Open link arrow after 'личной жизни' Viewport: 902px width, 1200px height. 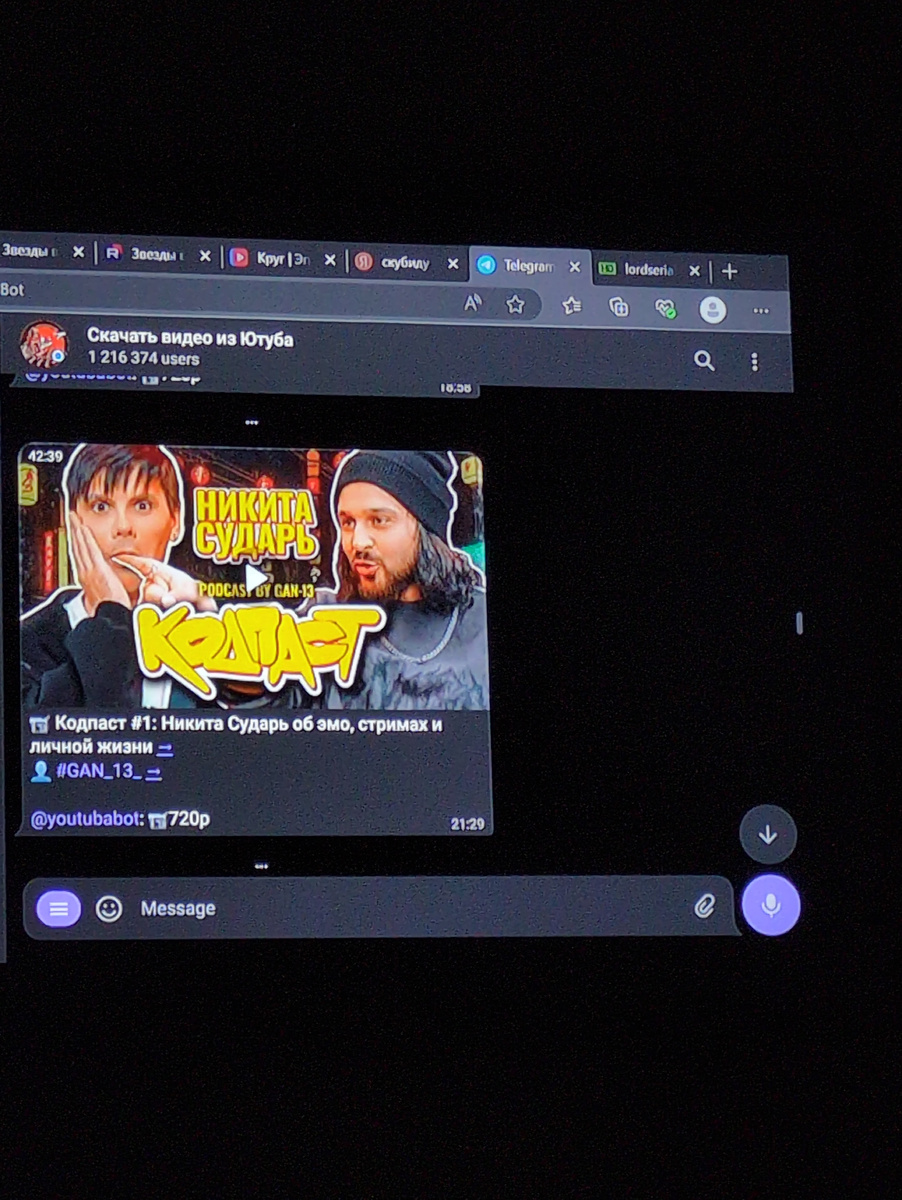[x=165, y=747]
